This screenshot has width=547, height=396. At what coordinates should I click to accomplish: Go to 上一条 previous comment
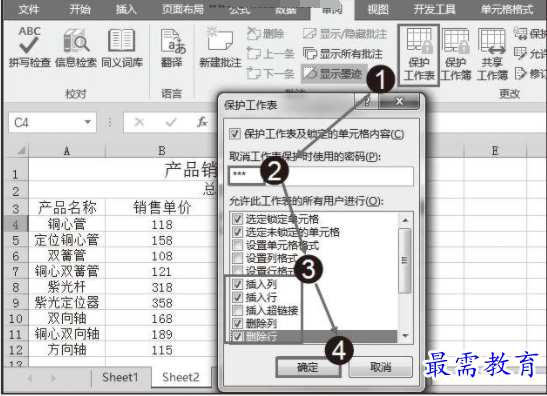270,54
